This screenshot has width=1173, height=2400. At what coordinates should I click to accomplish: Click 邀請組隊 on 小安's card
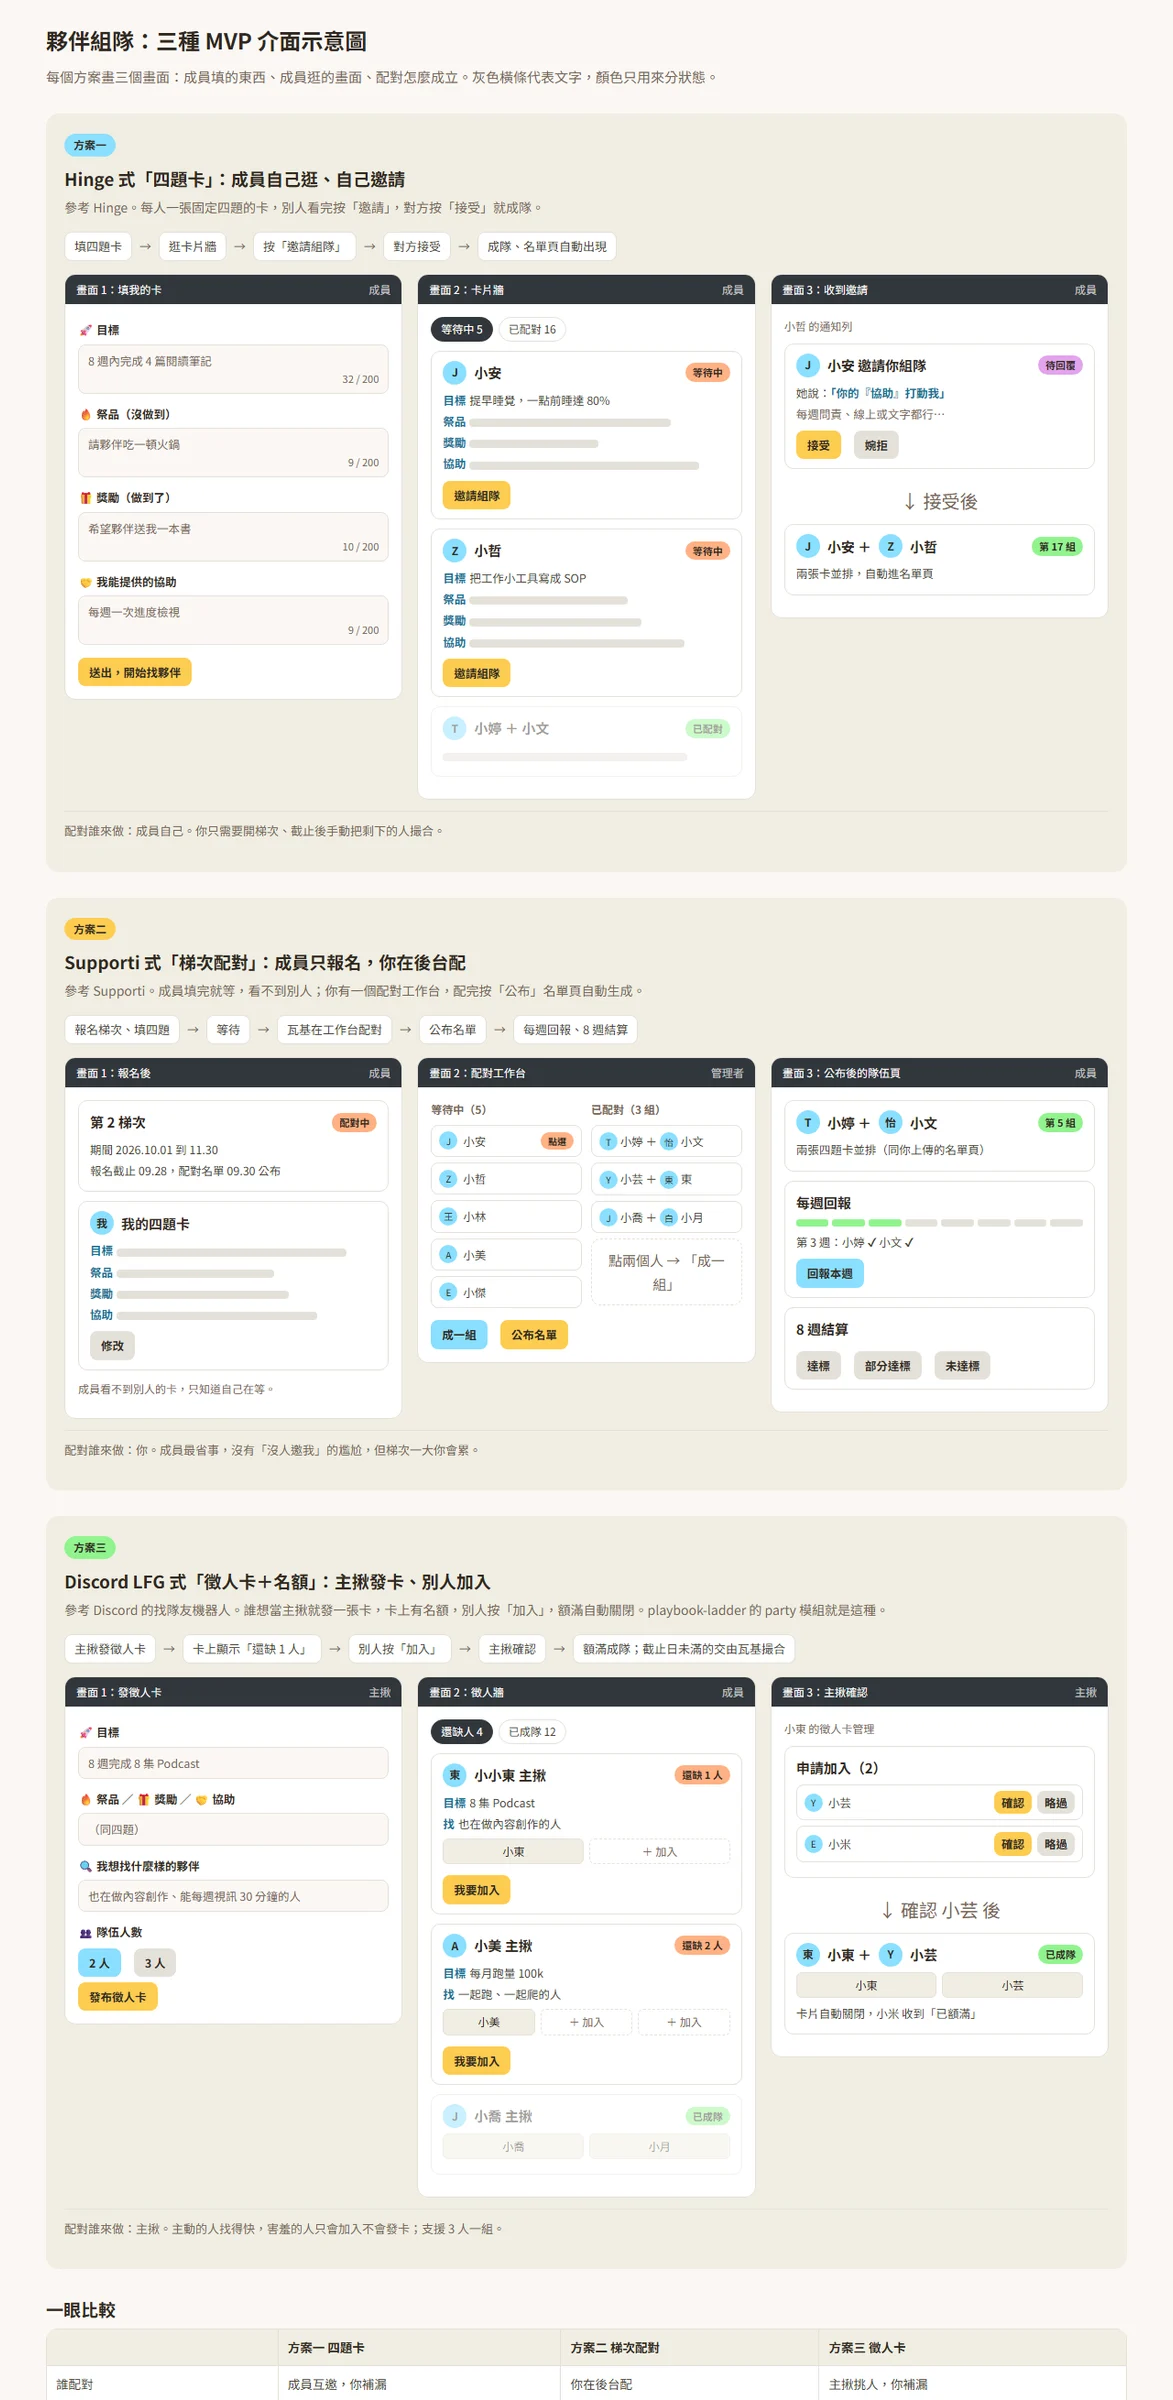[x=476, y=496]
